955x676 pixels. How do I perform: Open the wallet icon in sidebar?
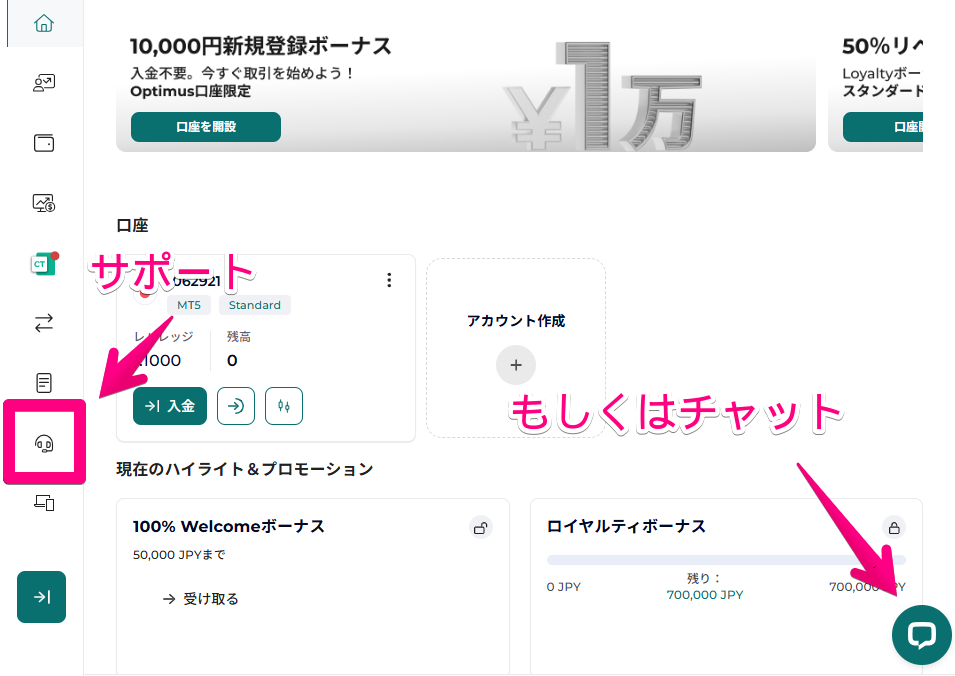(x=43, y=143)
